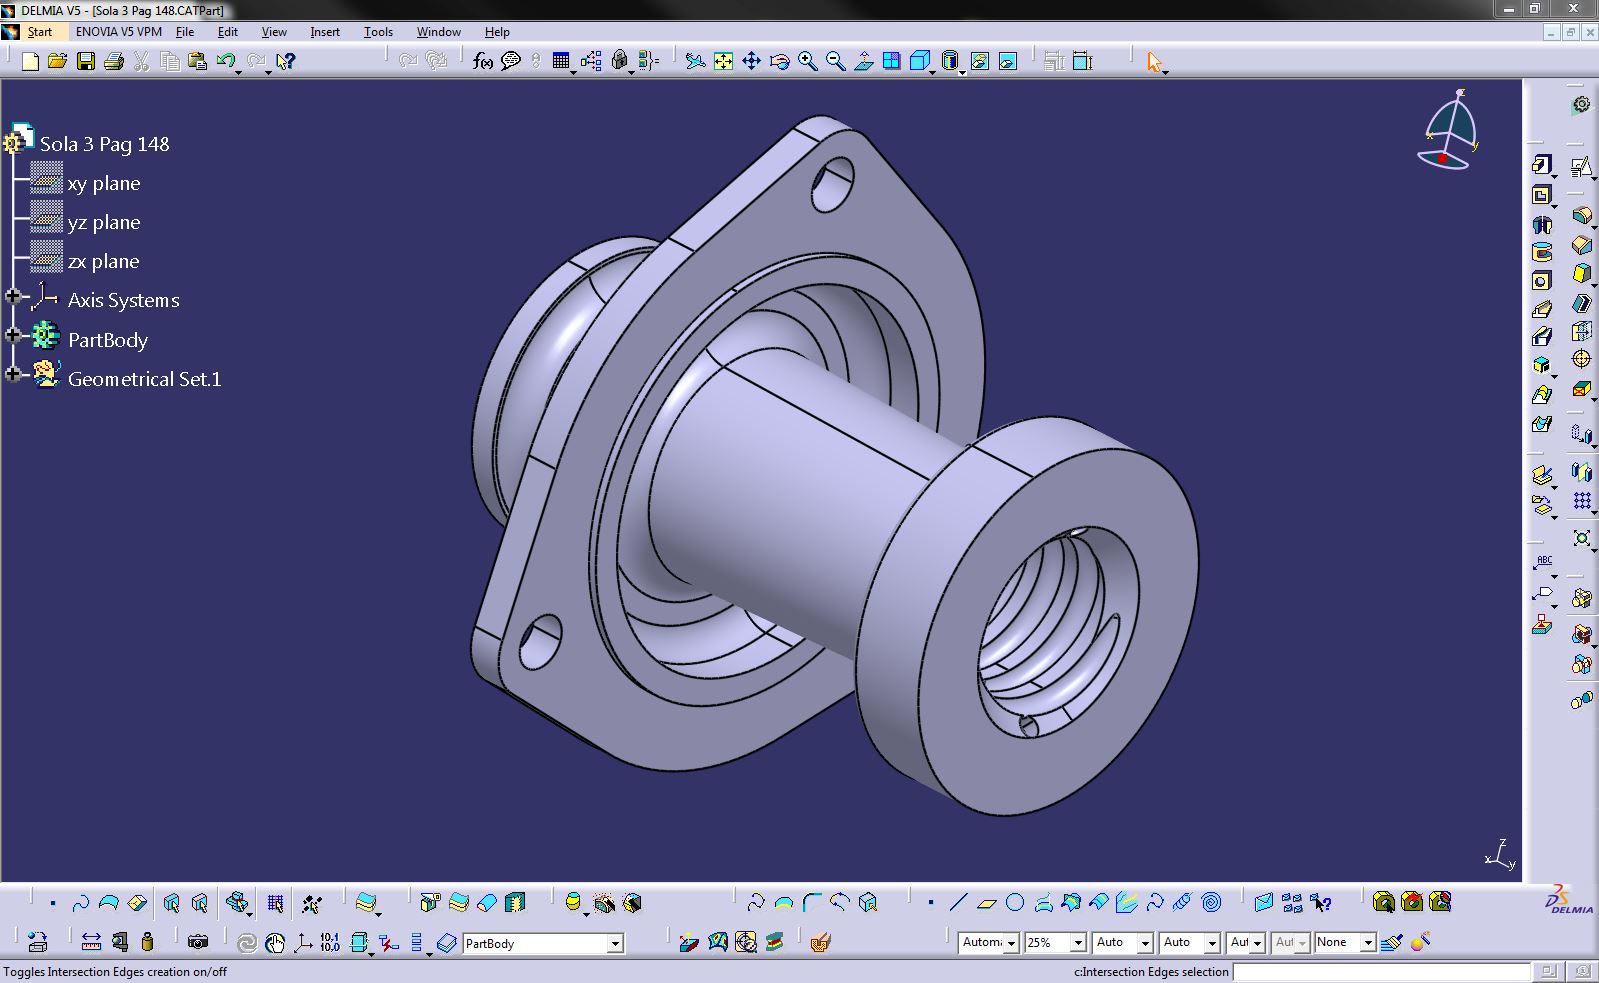Screen dimensions: 1599x983
Task: Select the xy plane in tree
Action: pos(104,183)
